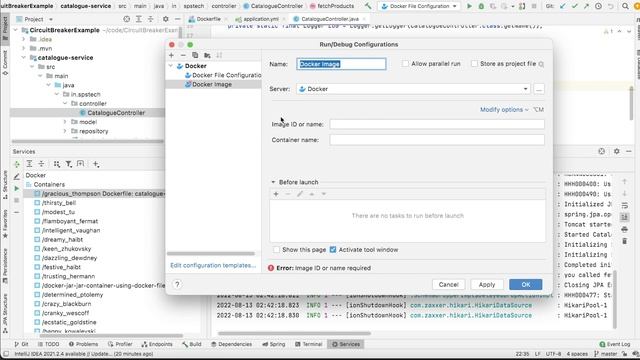Screen dimensions: 640x360
Task: Toggle checkbox for /flamboyant_fermat container
Action: 37,221
